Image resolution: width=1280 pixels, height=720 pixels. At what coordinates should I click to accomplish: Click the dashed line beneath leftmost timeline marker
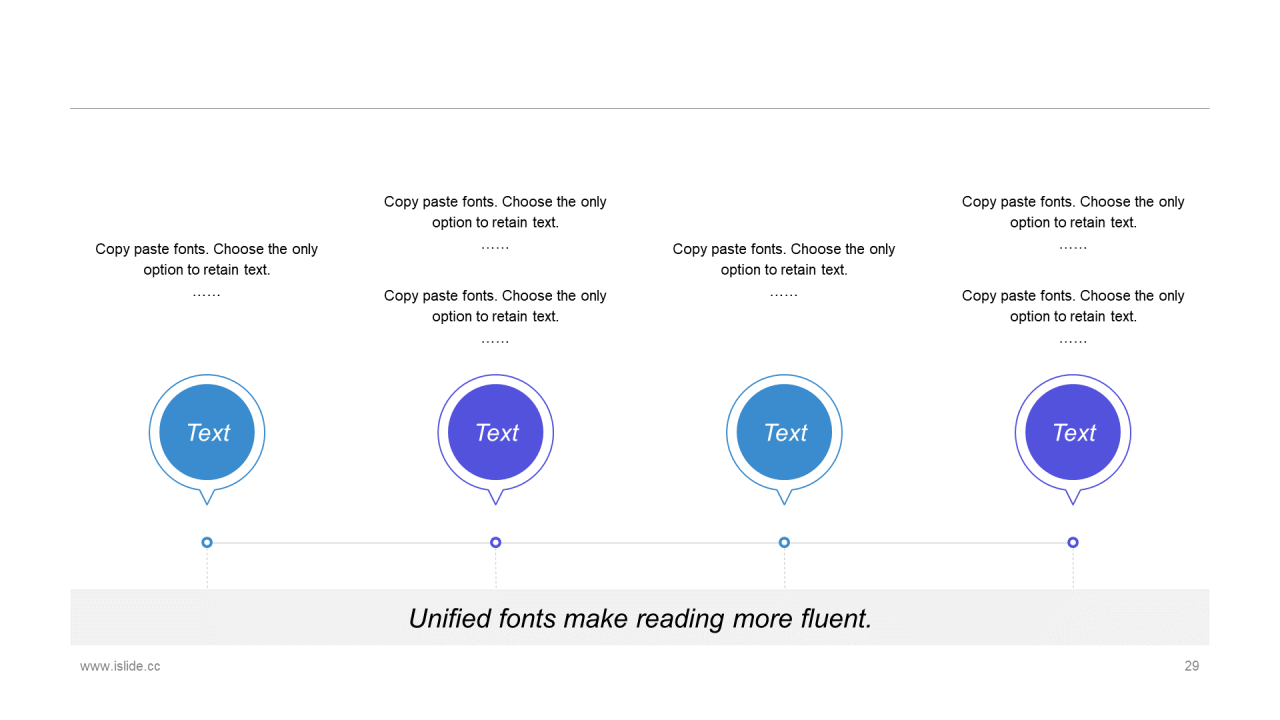[x=207, y=568]
